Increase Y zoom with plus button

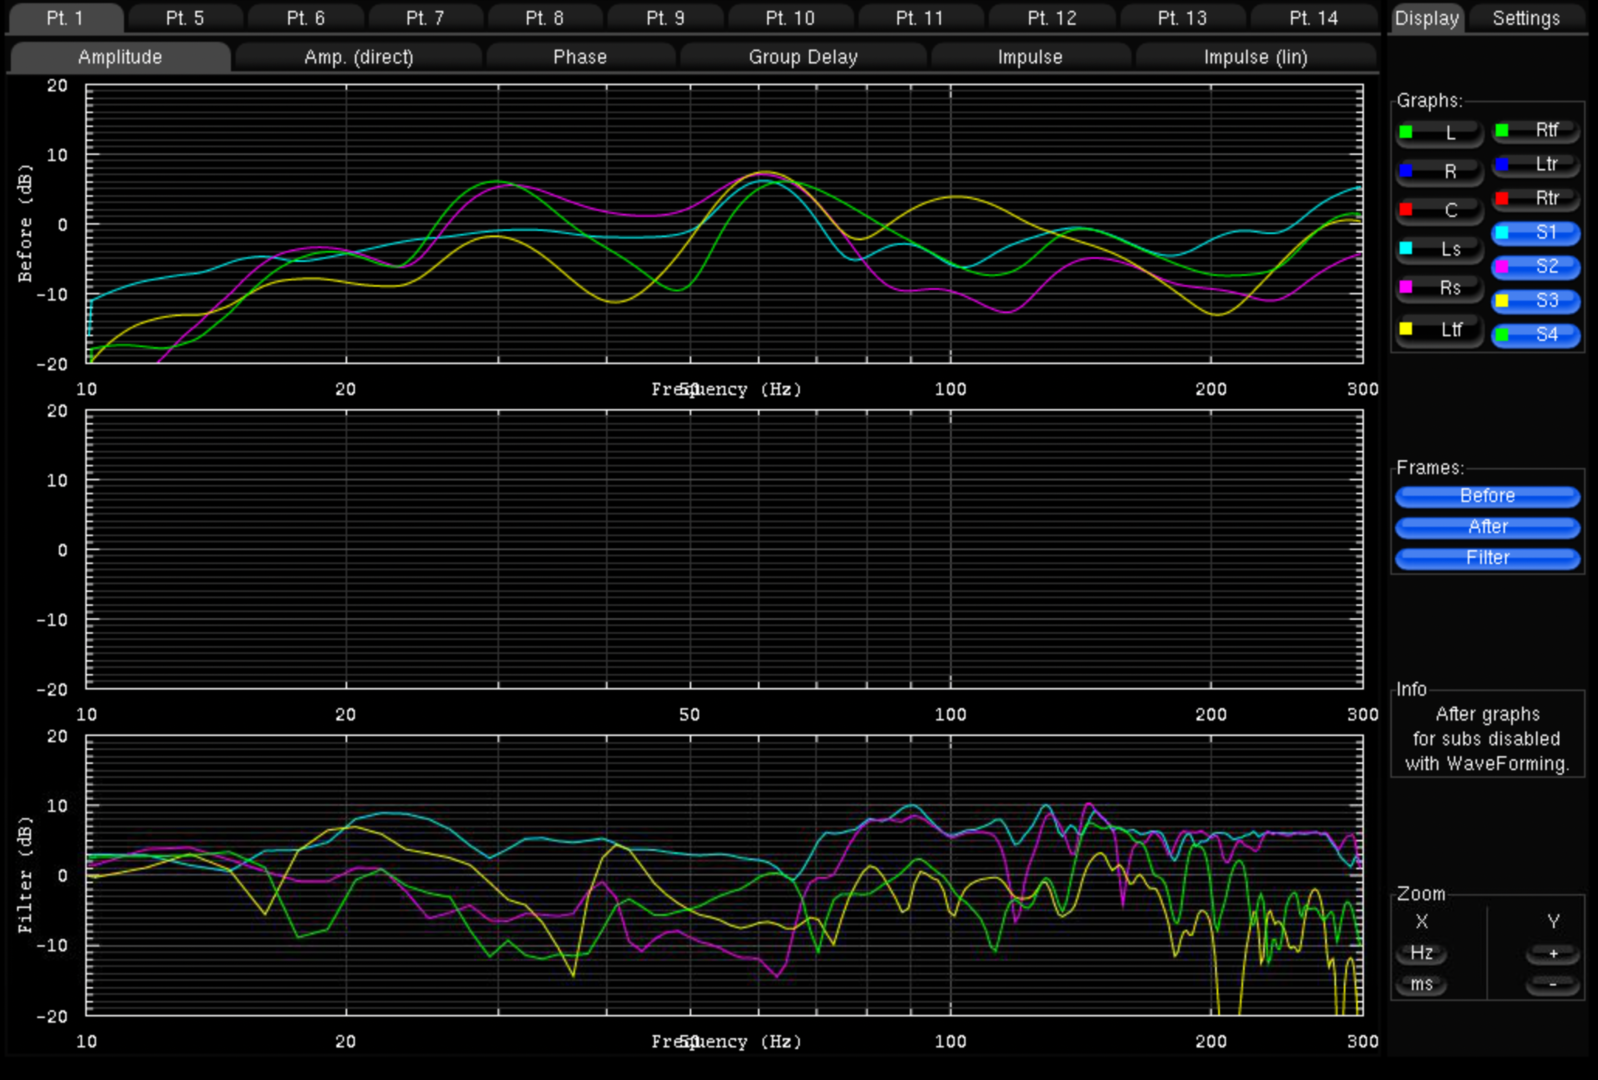coord(1552,954)
